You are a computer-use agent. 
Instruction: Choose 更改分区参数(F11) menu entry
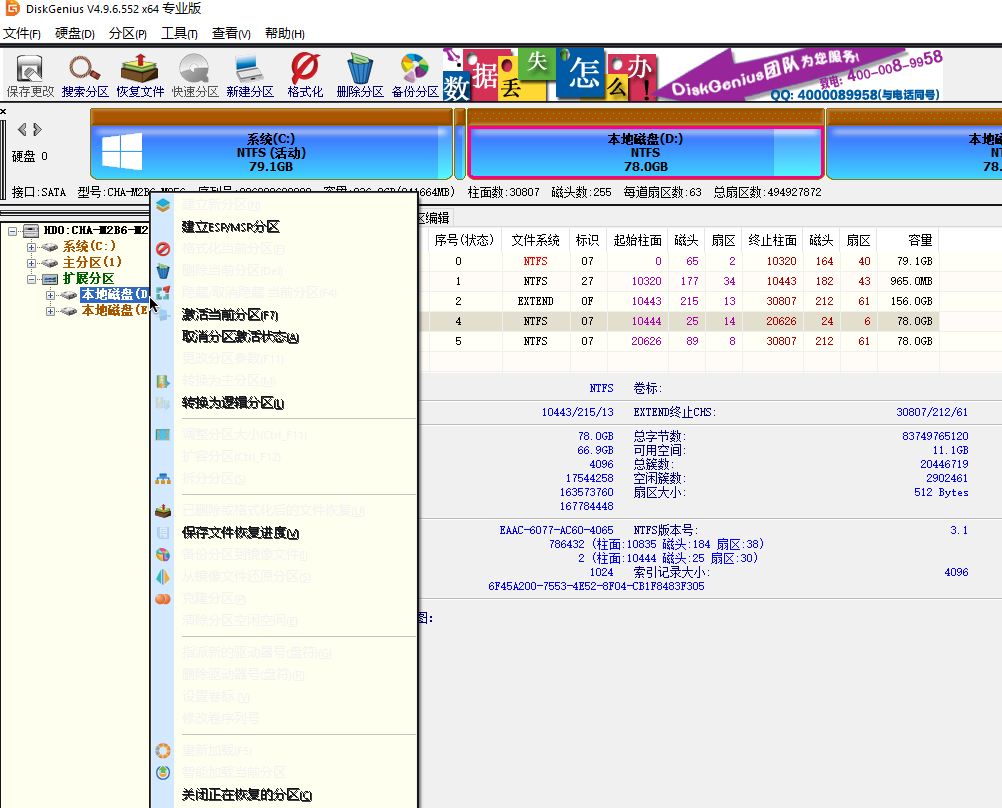233,359
